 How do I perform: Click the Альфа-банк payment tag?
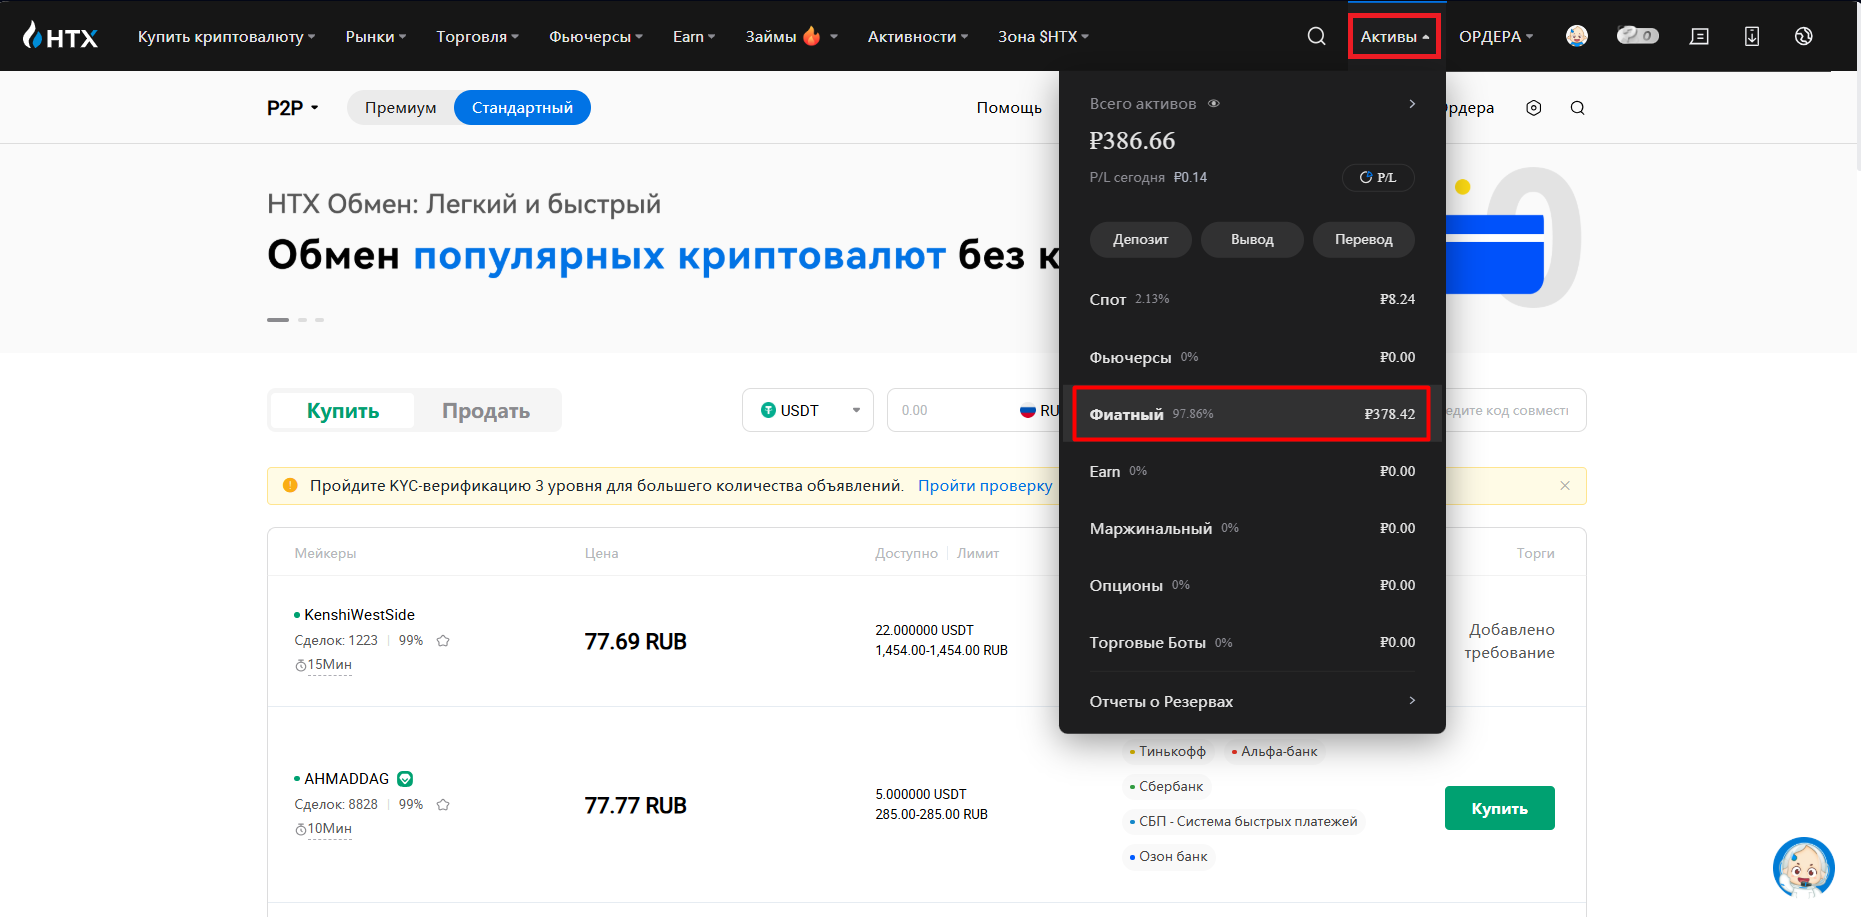(1275, 752)
